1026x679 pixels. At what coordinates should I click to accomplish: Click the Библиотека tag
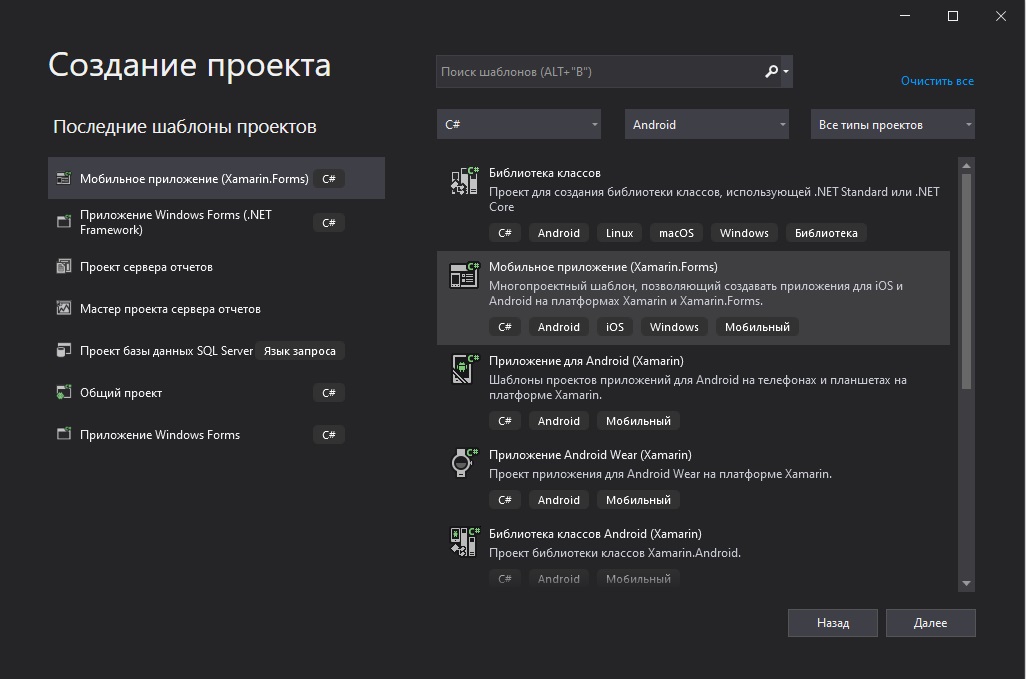coord(826,233)
